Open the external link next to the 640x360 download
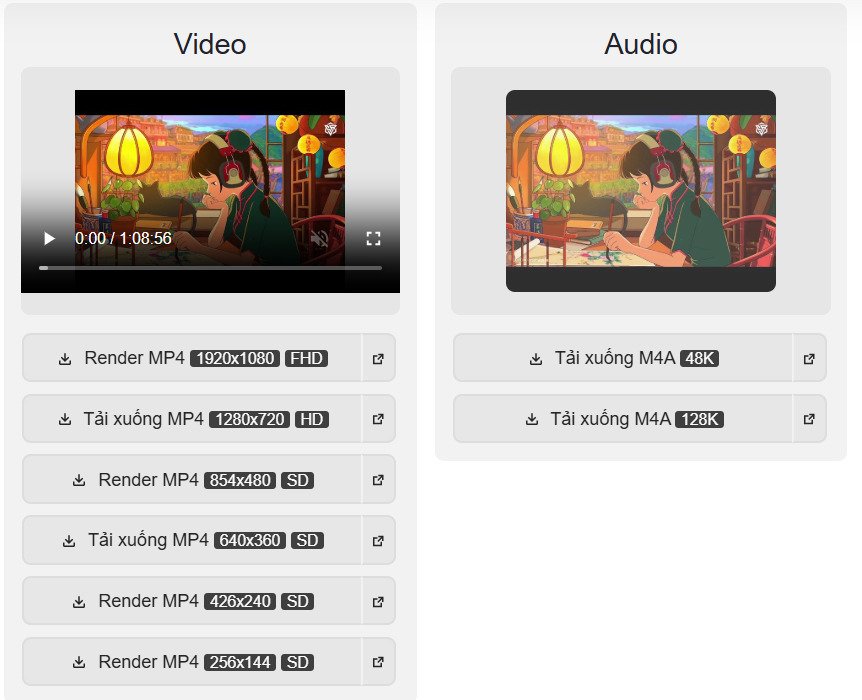862x700 pixels. 378,540
